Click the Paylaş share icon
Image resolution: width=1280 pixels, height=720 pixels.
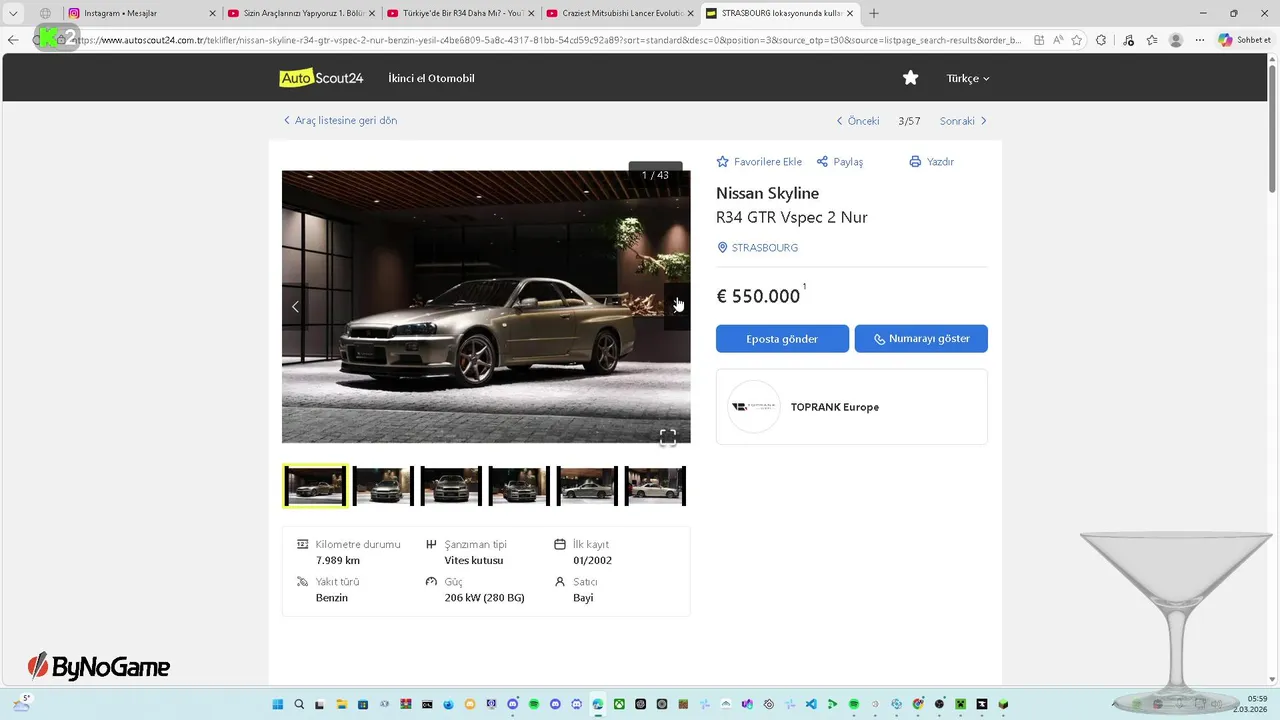(x=822, y=162)
